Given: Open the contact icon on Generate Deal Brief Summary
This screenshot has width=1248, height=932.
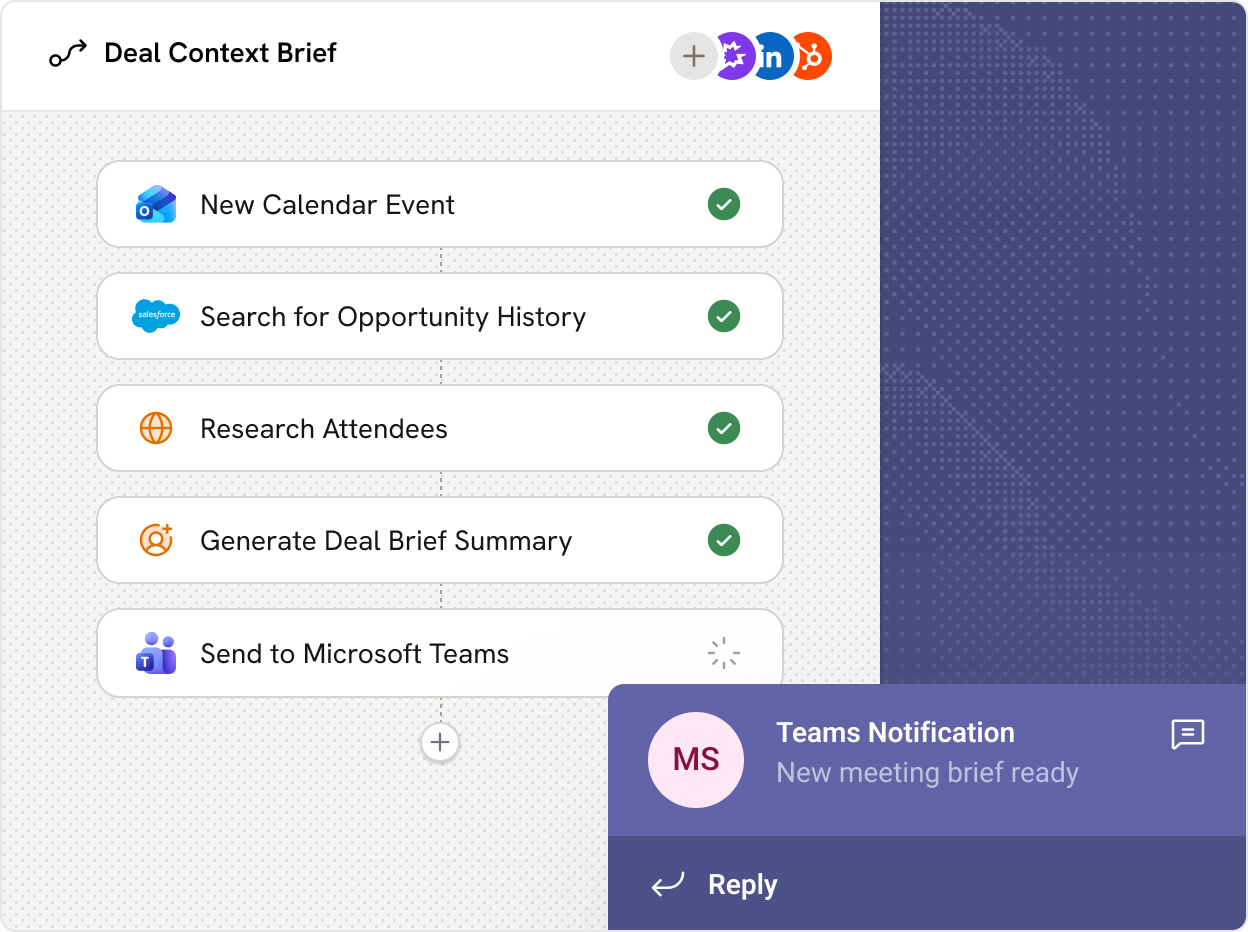Looking at the screenshot, I should pyautogui.click(x=155, y=540).
